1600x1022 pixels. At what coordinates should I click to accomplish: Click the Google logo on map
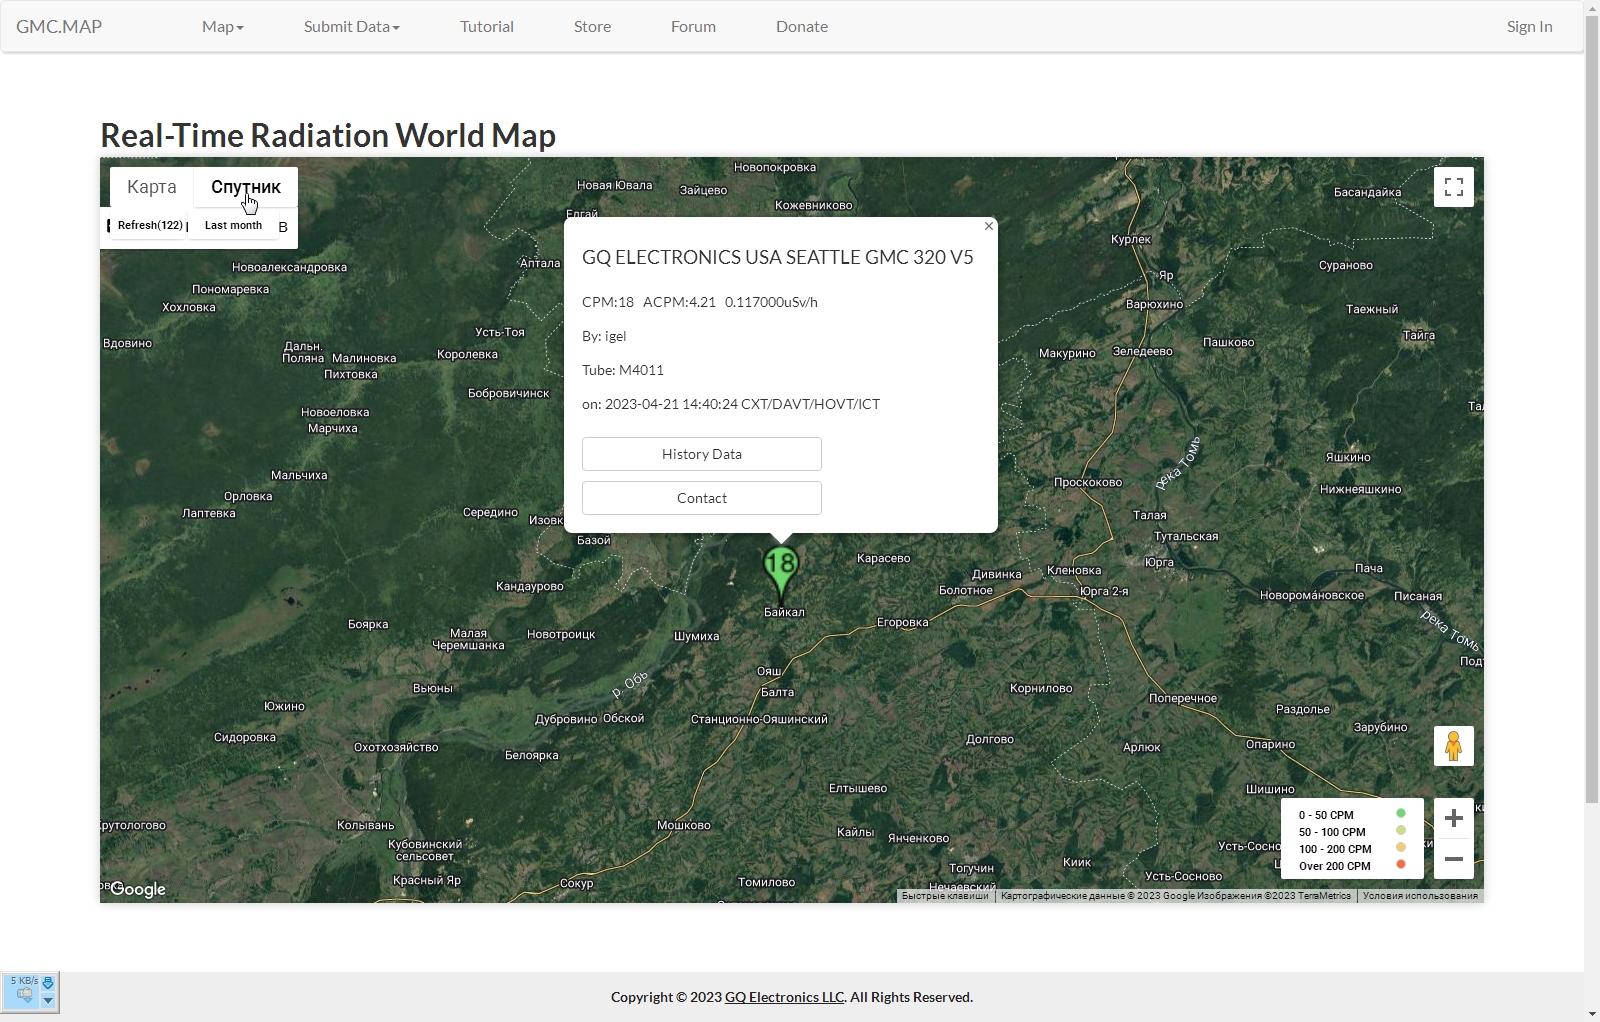pyautogui.click(x=138, y=889)
